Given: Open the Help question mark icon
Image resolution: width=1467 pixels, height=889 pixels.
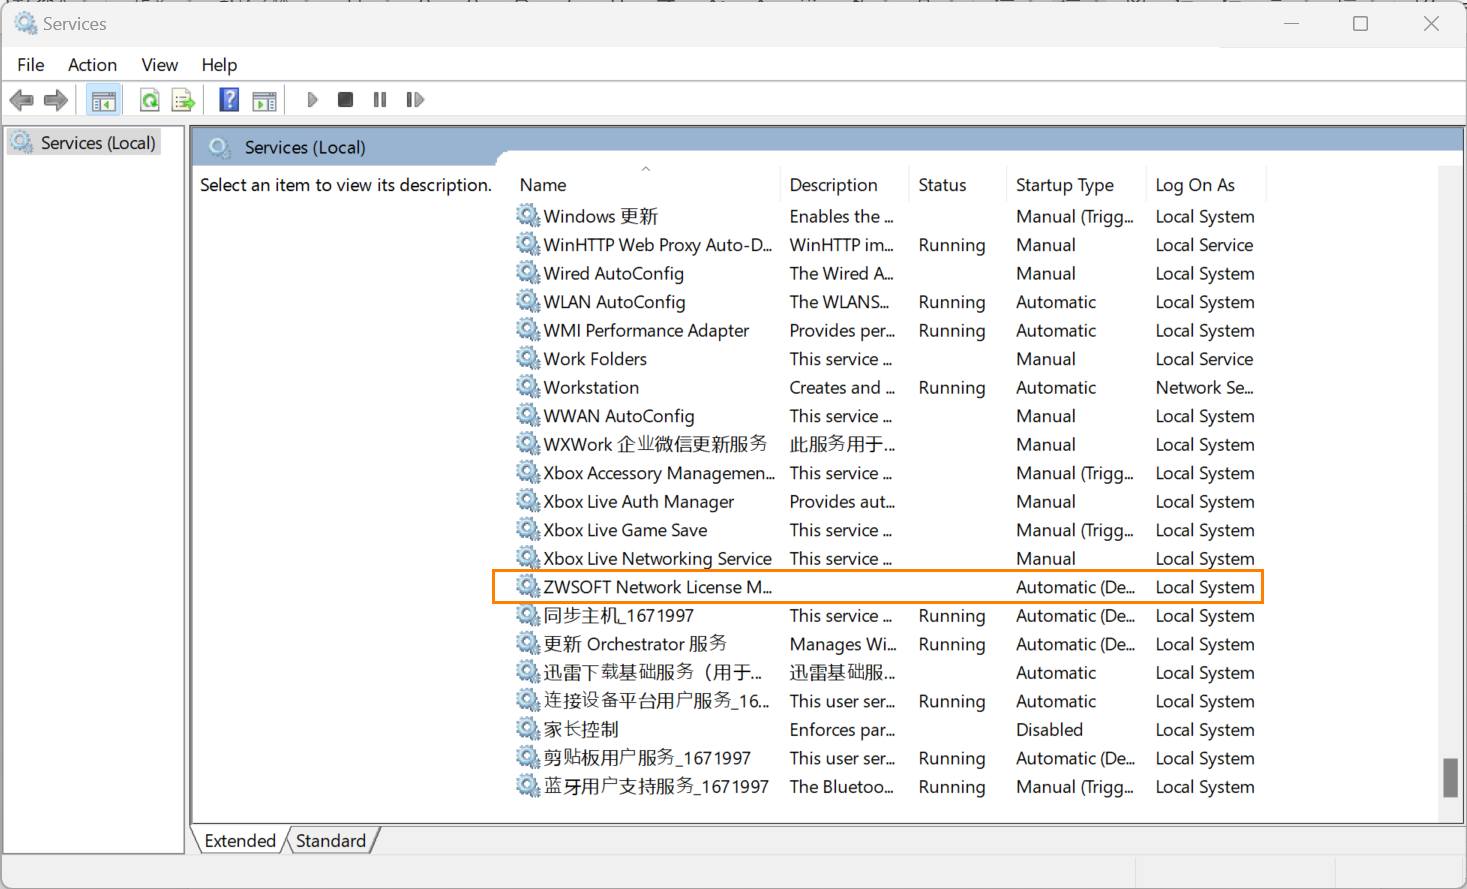Looking at the screenshot, I should (229, 100).
